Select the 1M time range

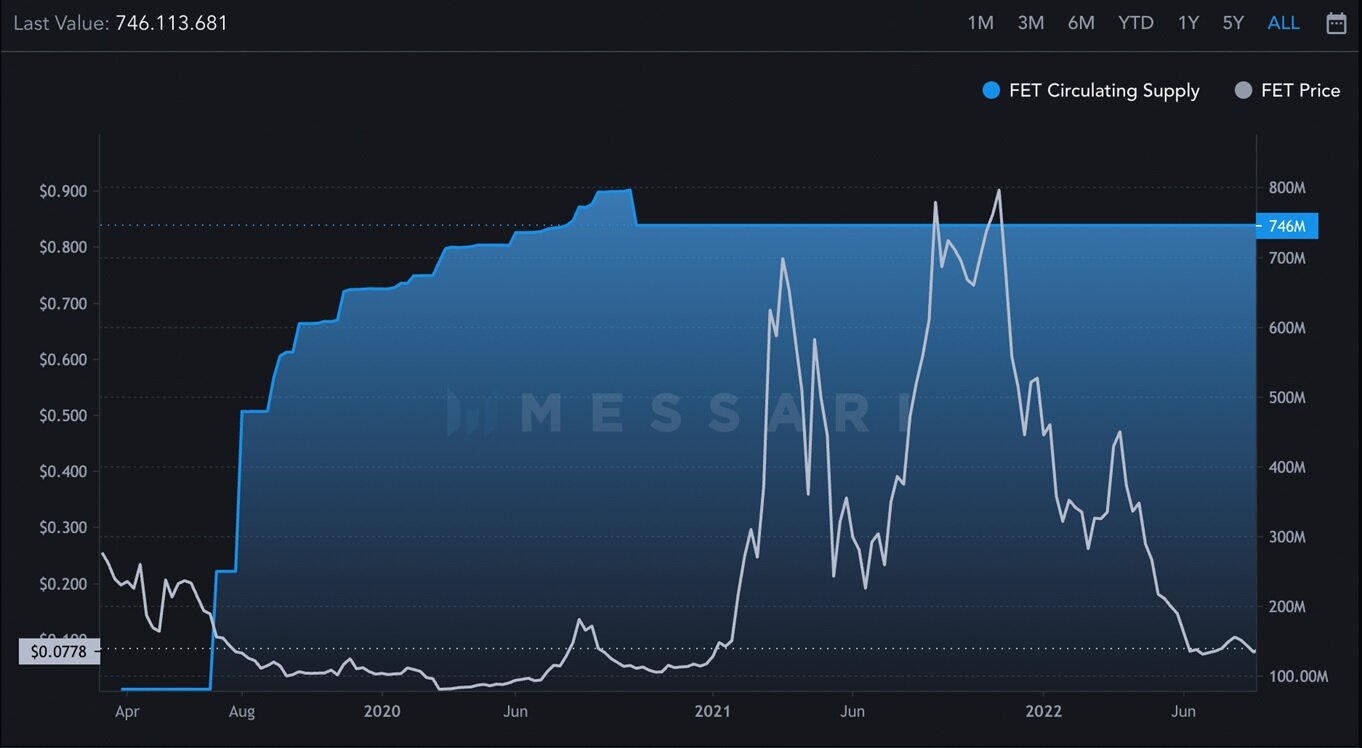coord(980,23)
